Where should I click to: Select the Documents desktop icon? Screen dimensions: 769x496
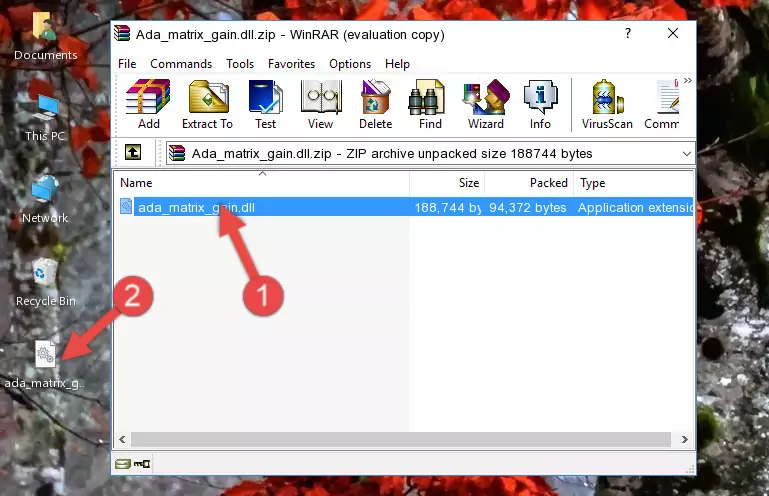45,37
